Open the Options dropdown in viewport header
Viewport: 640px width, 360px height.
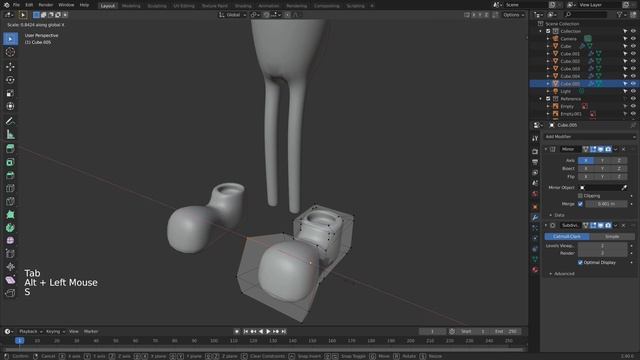tap(513, 15)
